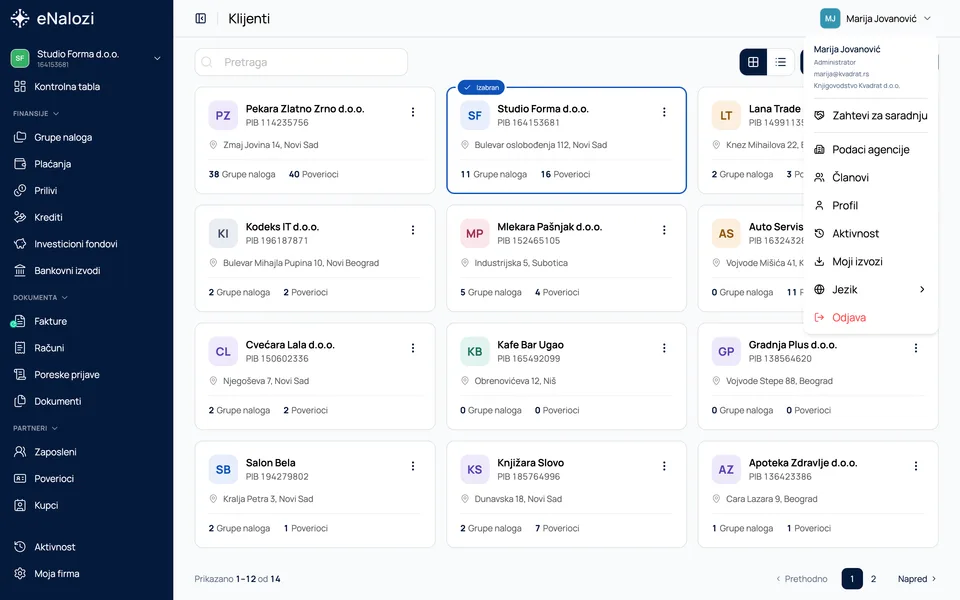
Task: Click the KS avatar of Knjižara Slovo
Action: 474,470
